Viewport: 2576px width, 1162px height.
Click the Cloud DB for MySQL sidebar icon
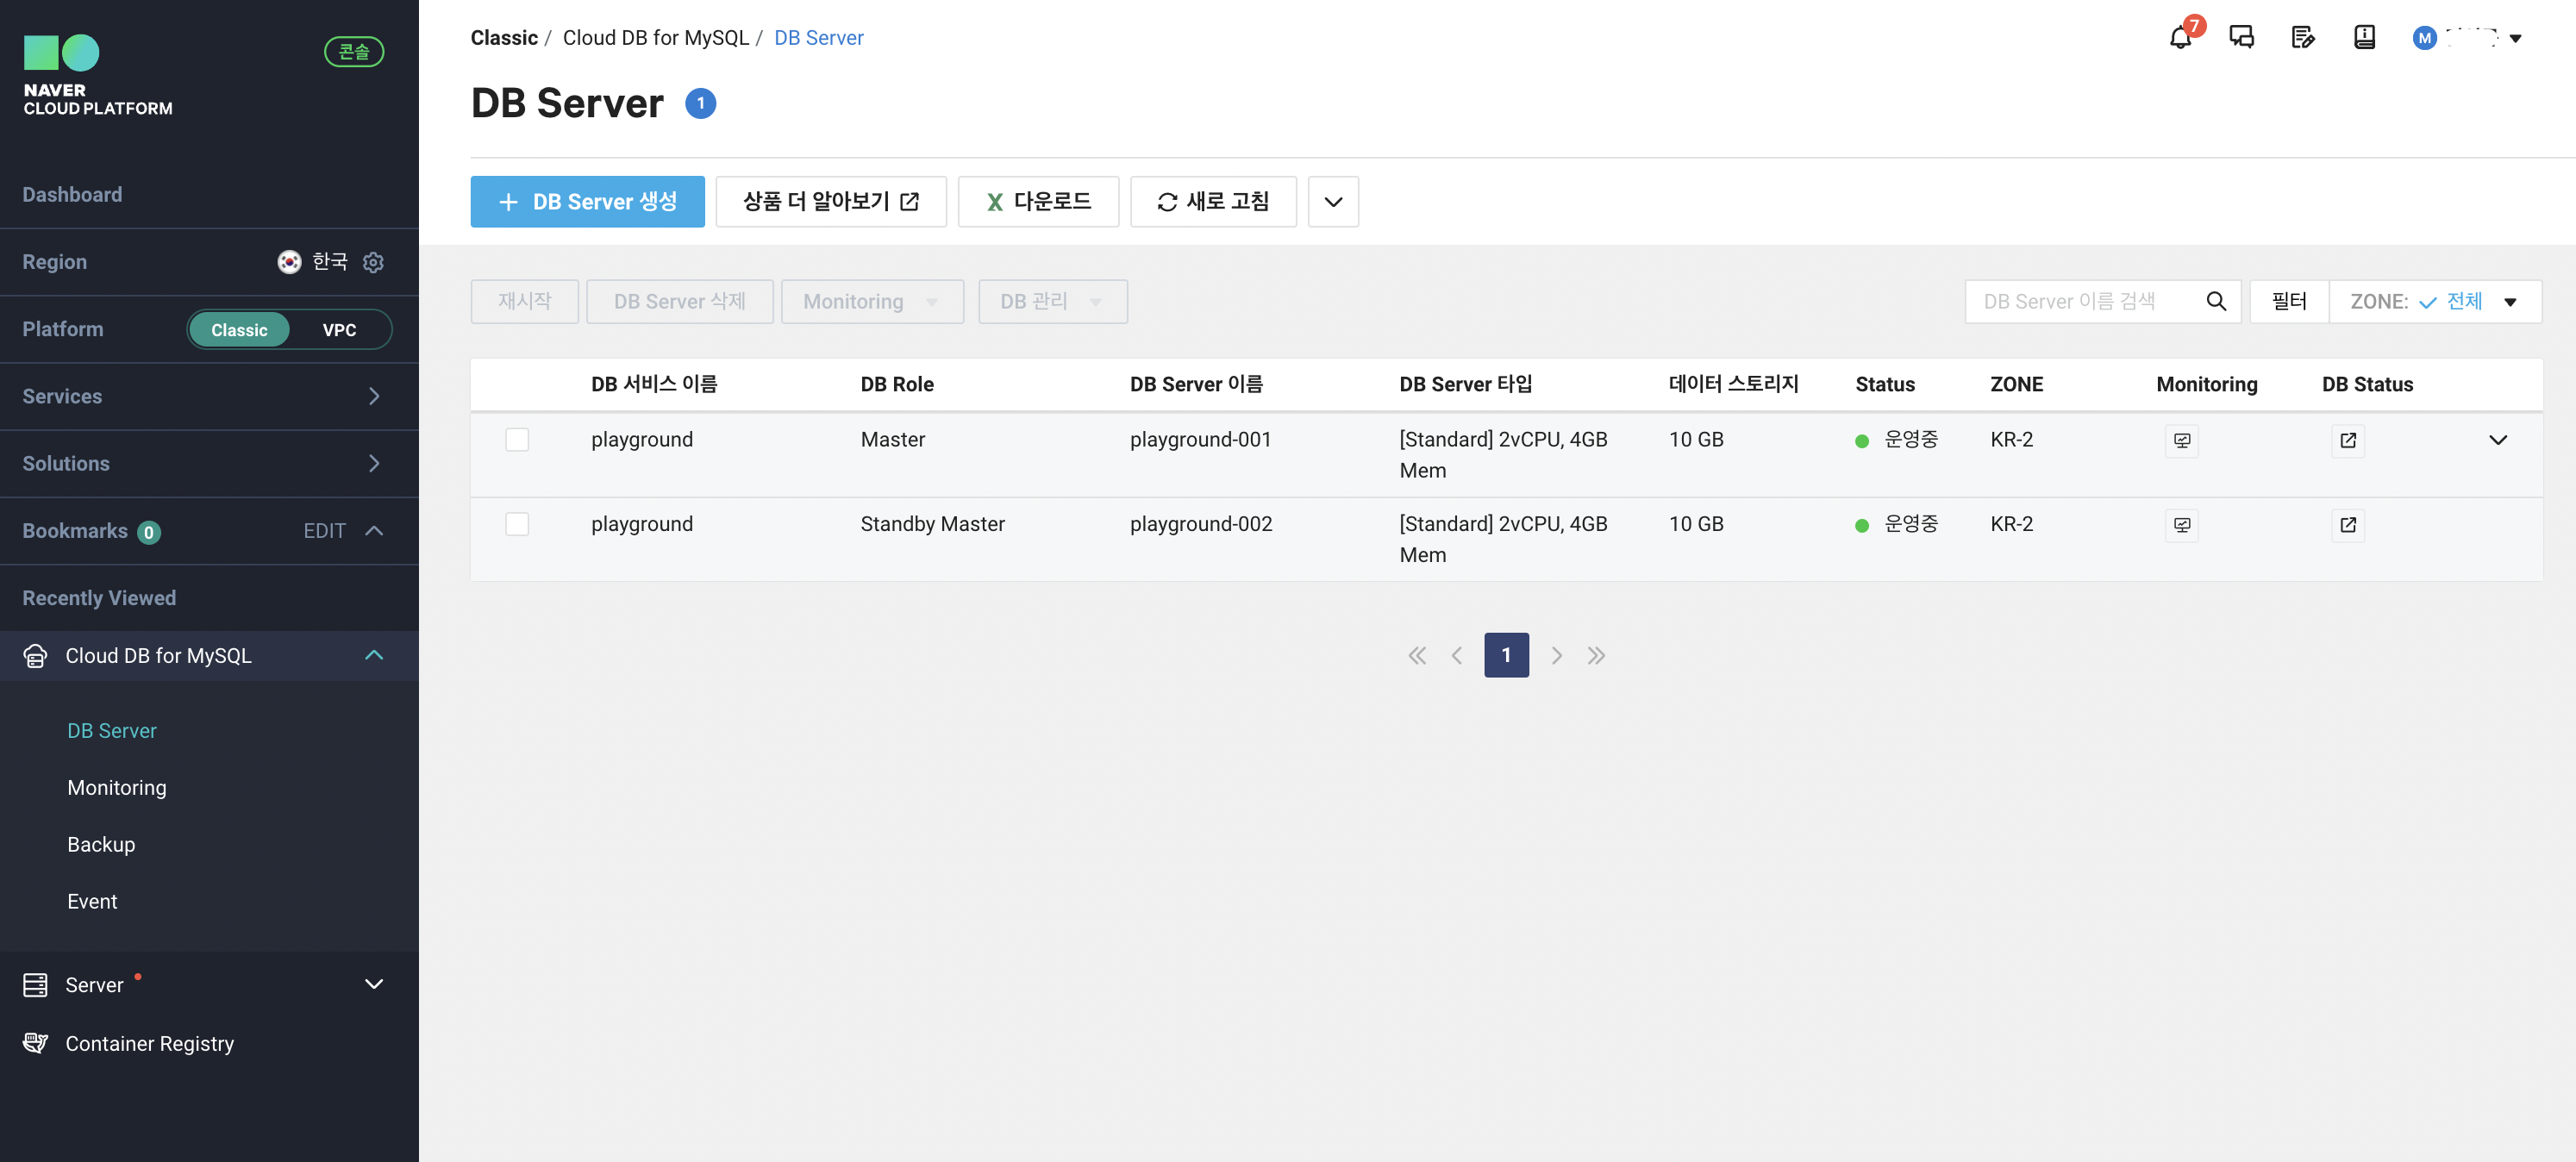click(35, 656)
